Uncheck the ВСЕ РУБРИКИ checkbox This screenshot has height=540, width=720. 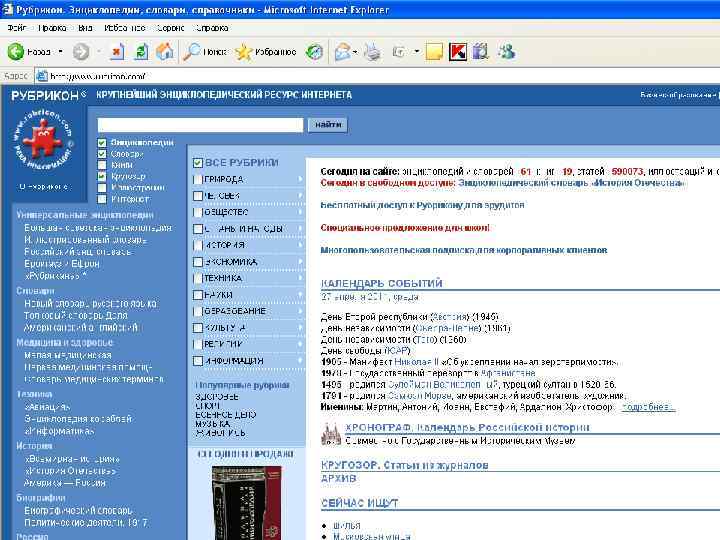click(x=198, y=163)
